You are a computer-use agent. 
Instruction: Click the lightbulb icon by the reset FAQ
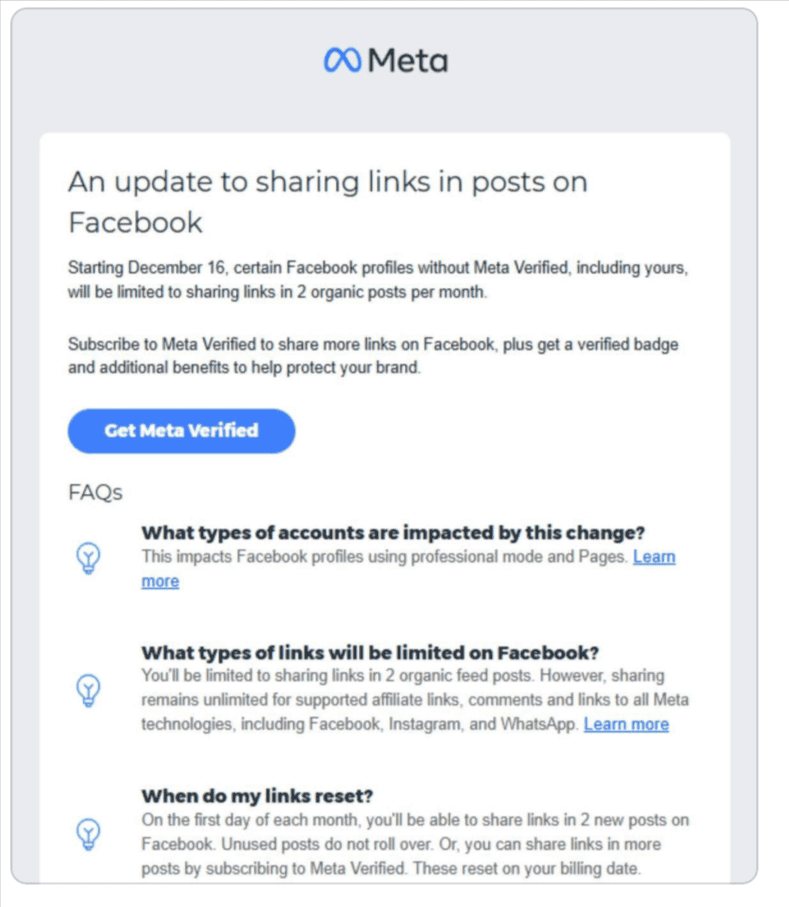(88, 834)
